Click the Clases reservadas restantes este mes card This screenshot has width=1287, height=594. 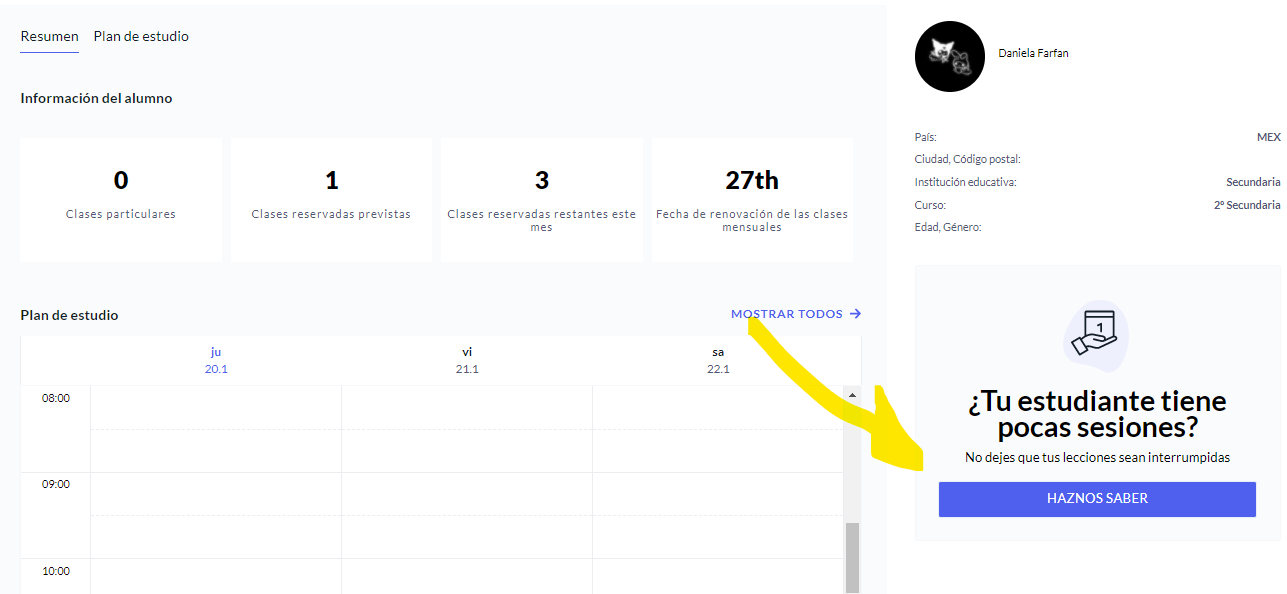tap(541, 200)
